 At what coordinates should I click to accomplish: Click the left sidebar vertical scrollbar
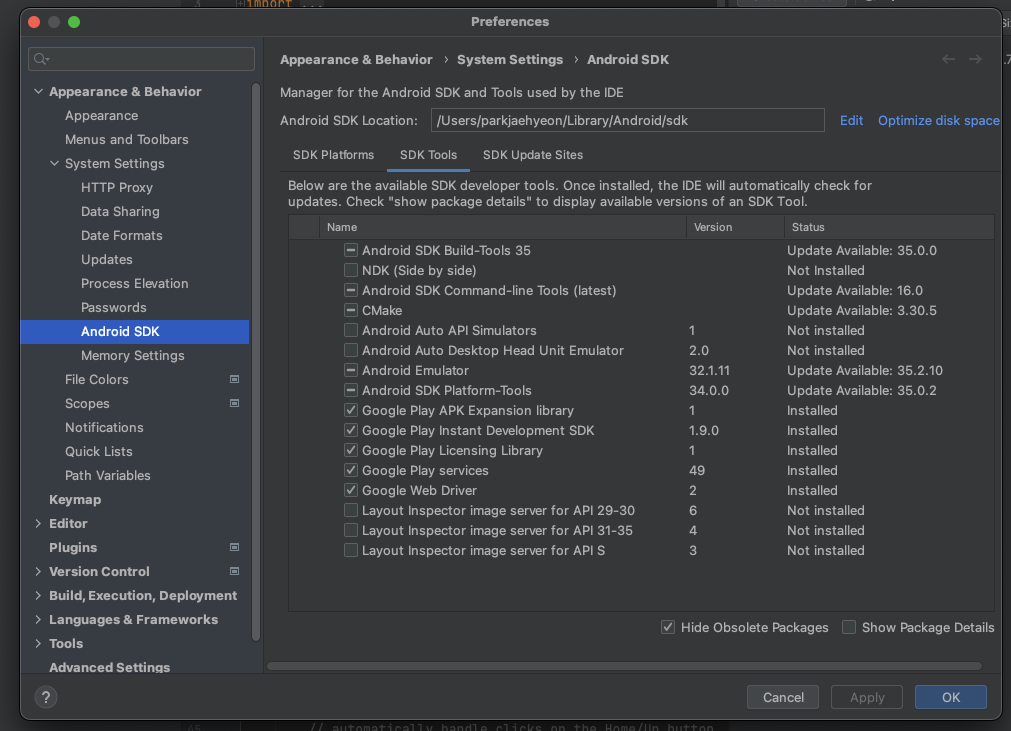pos(256,360)
